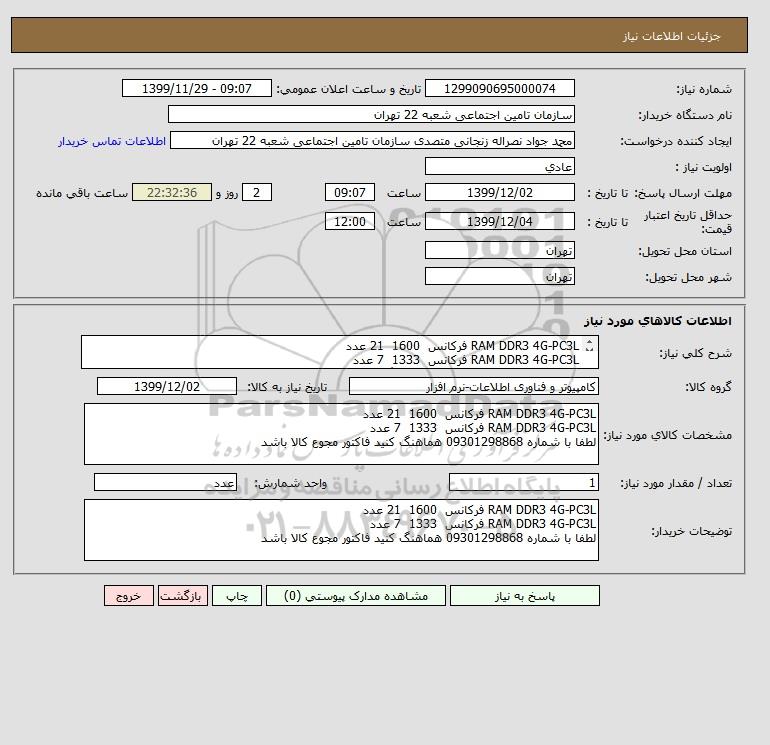The width and height of the screenshot is (770, 745).
Task: Click the countdown timer 22:32:36
Action: pos(172,193)
